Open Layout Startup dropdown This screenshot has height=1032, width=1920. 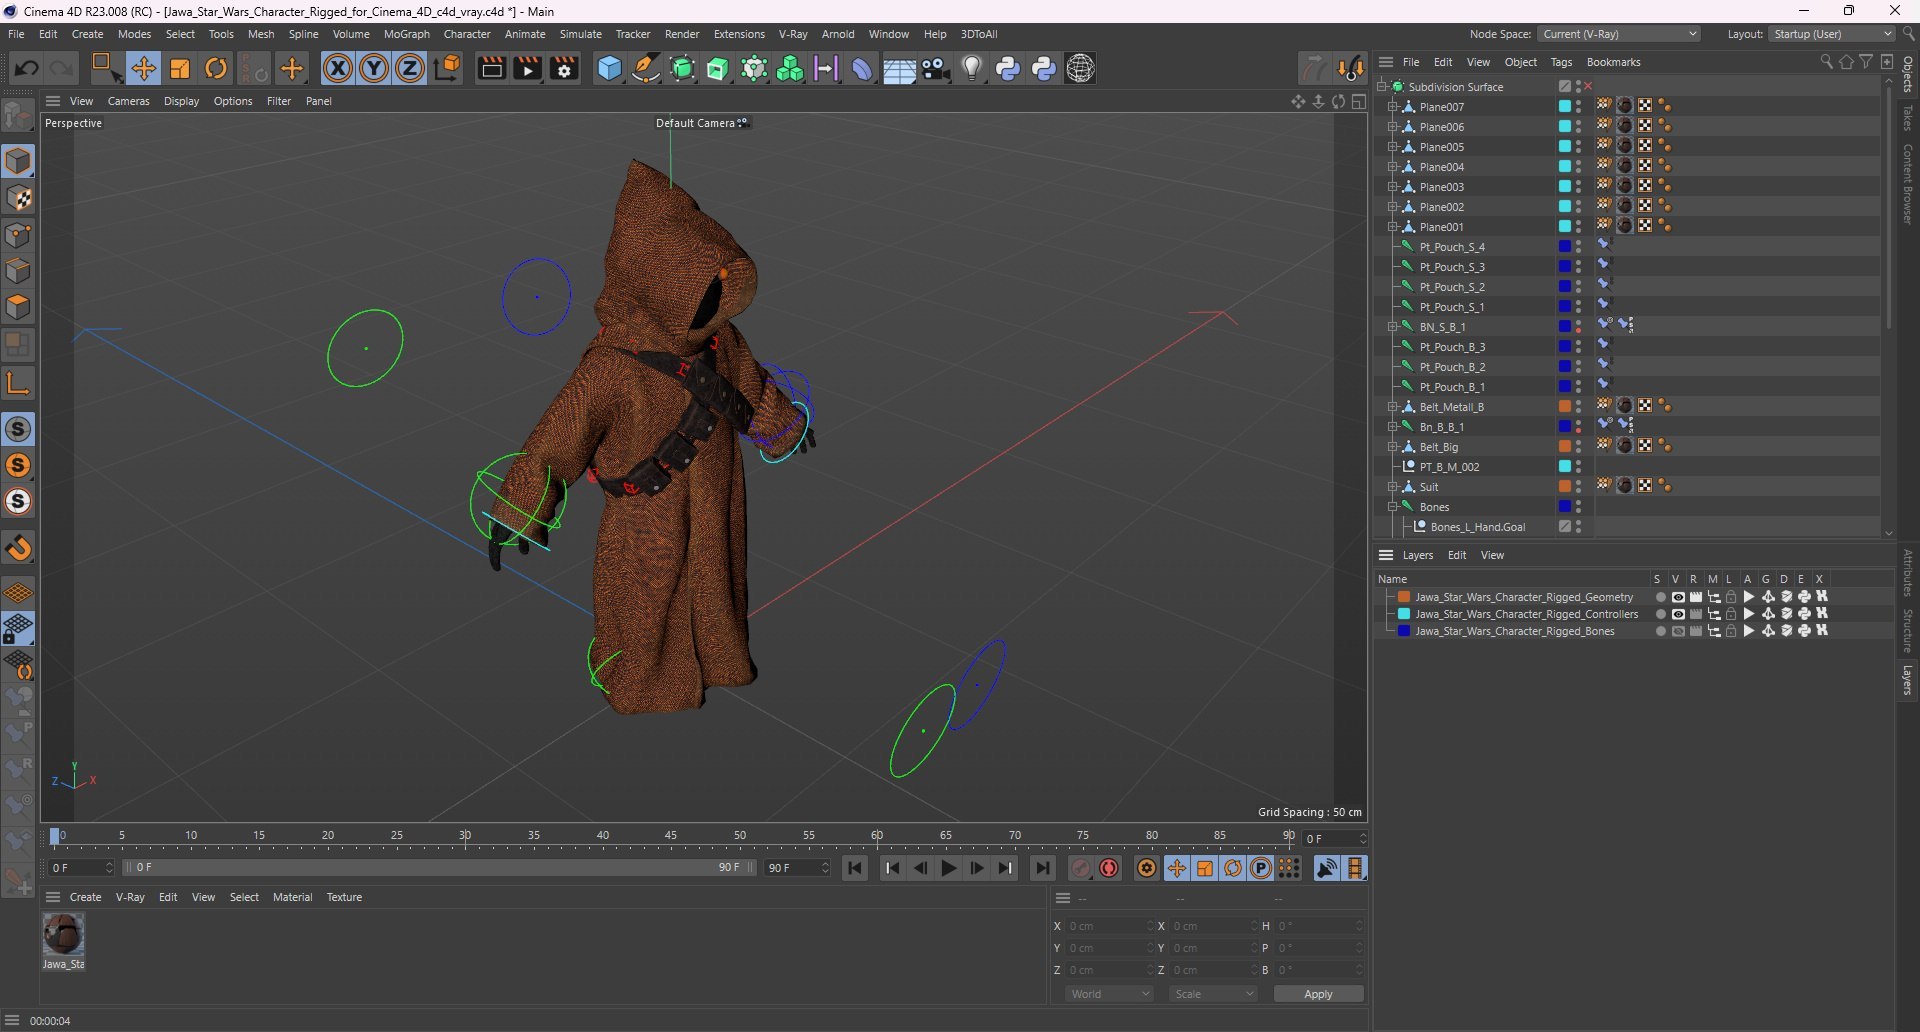1832,34
